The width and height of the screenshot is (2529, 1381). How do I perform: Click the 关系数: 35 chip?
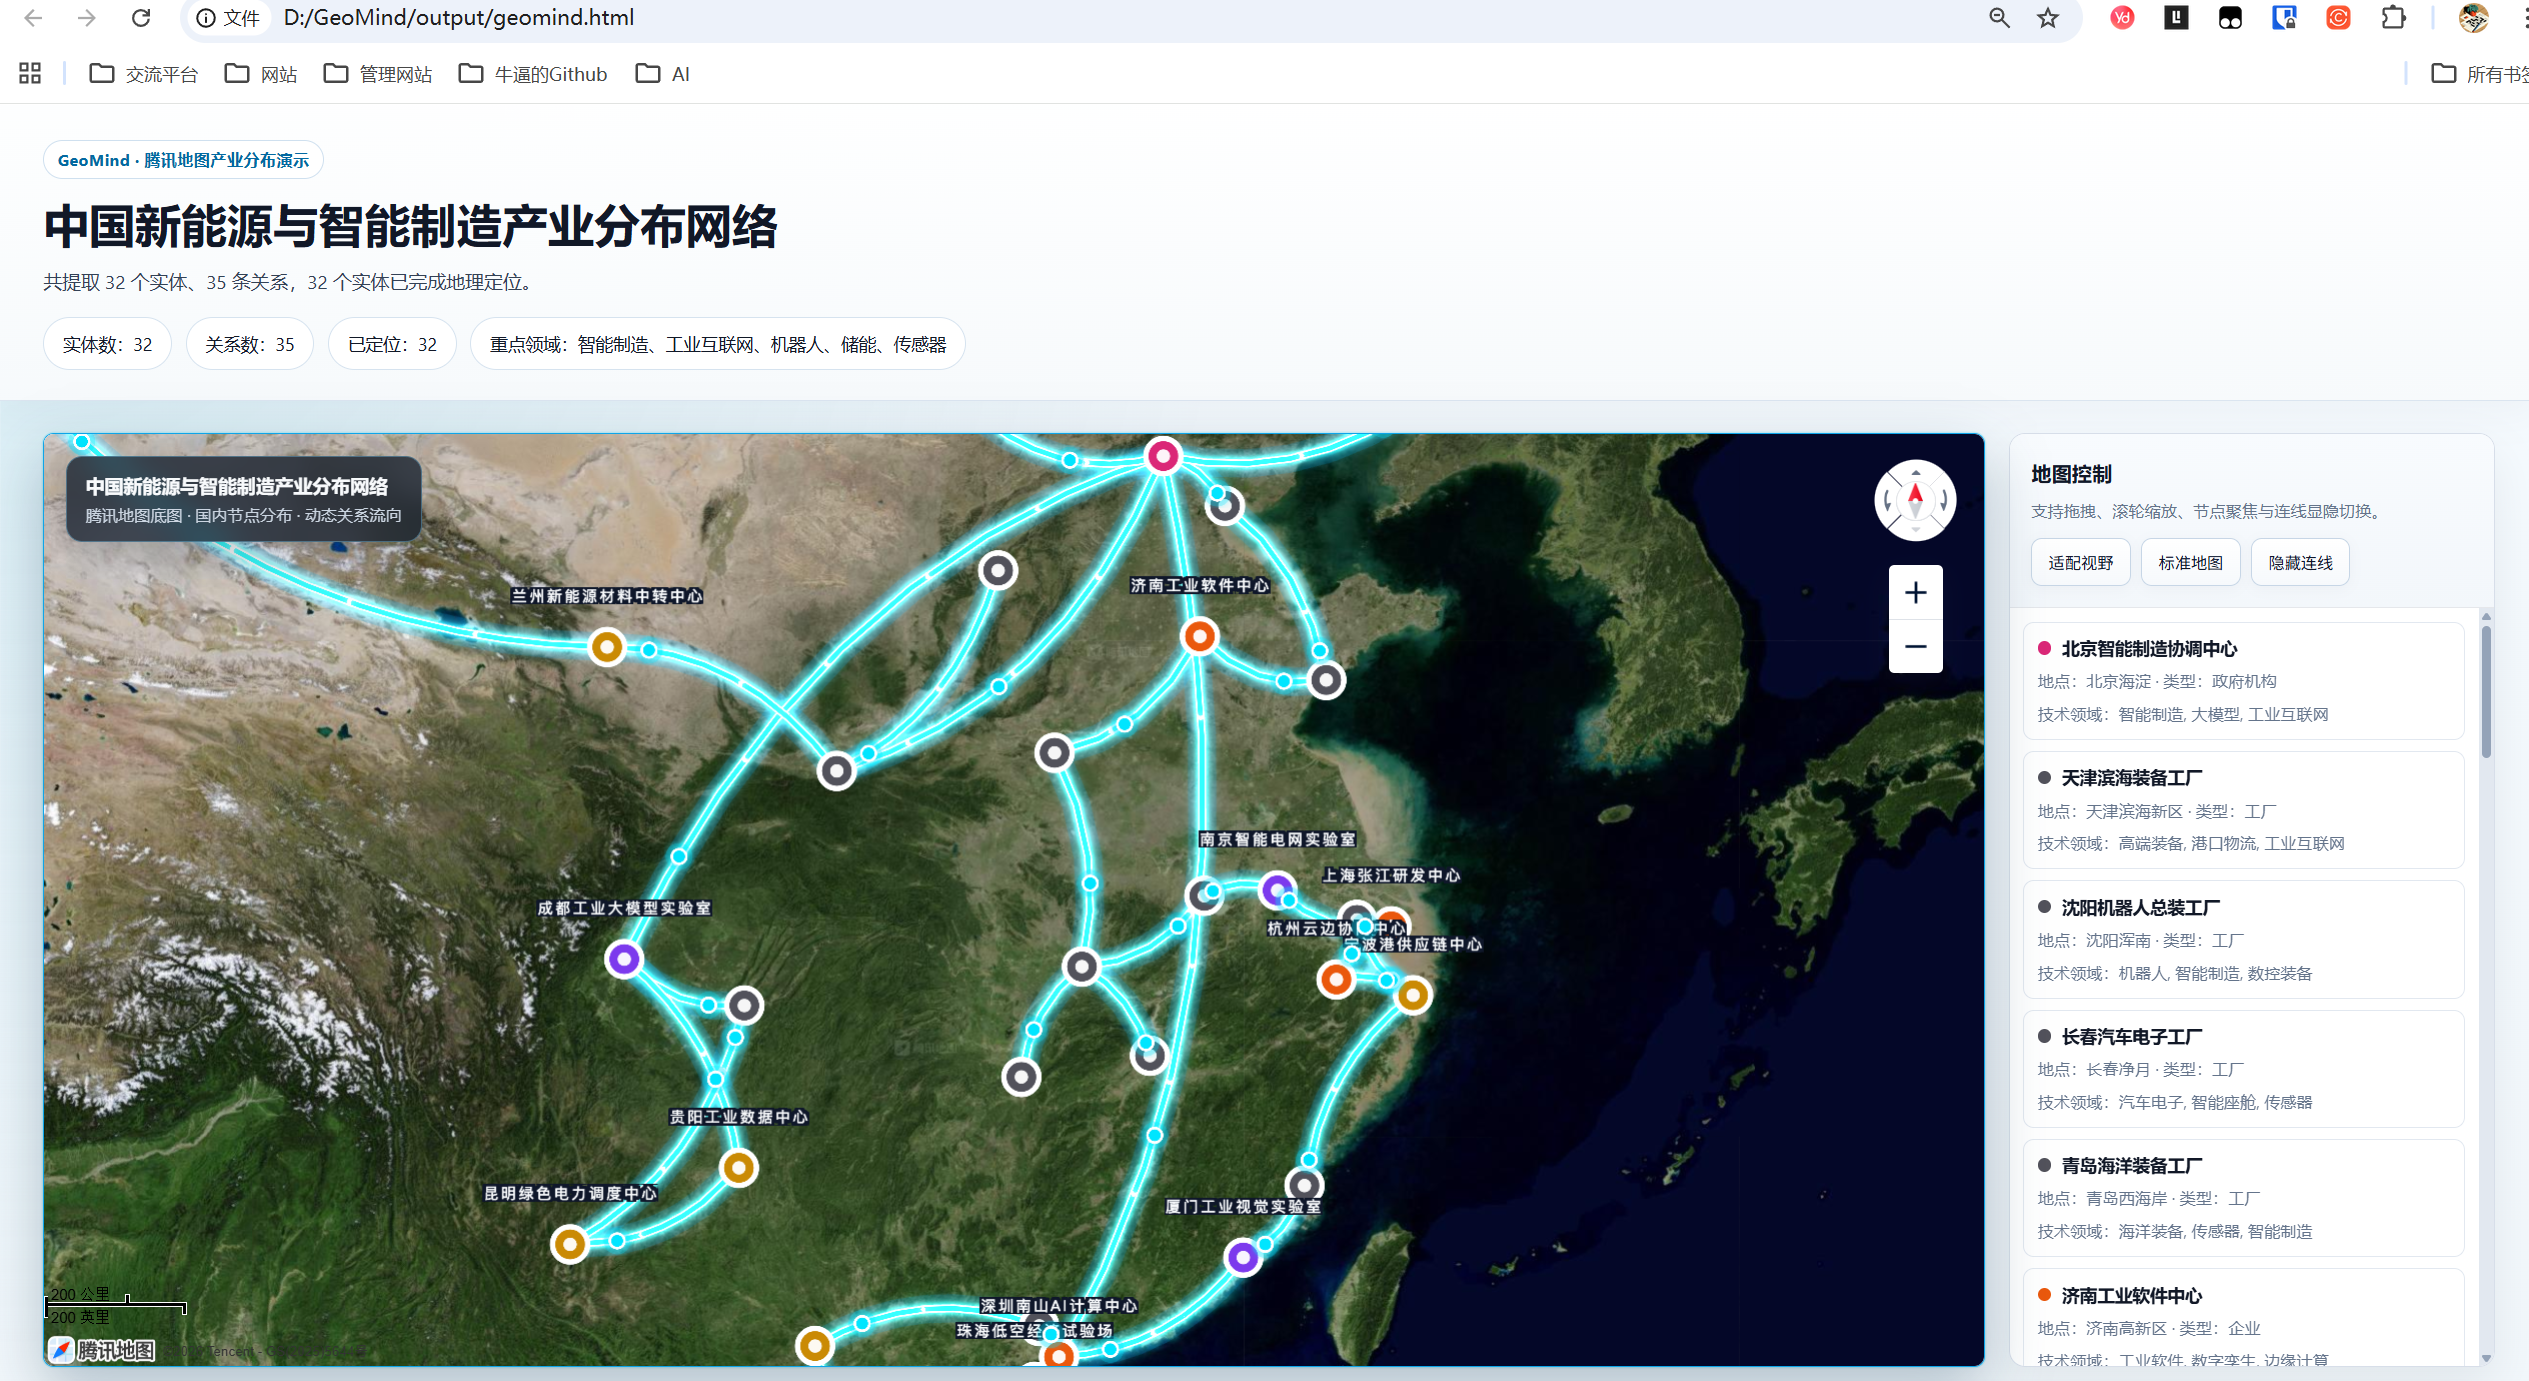[x=250, y=344]
